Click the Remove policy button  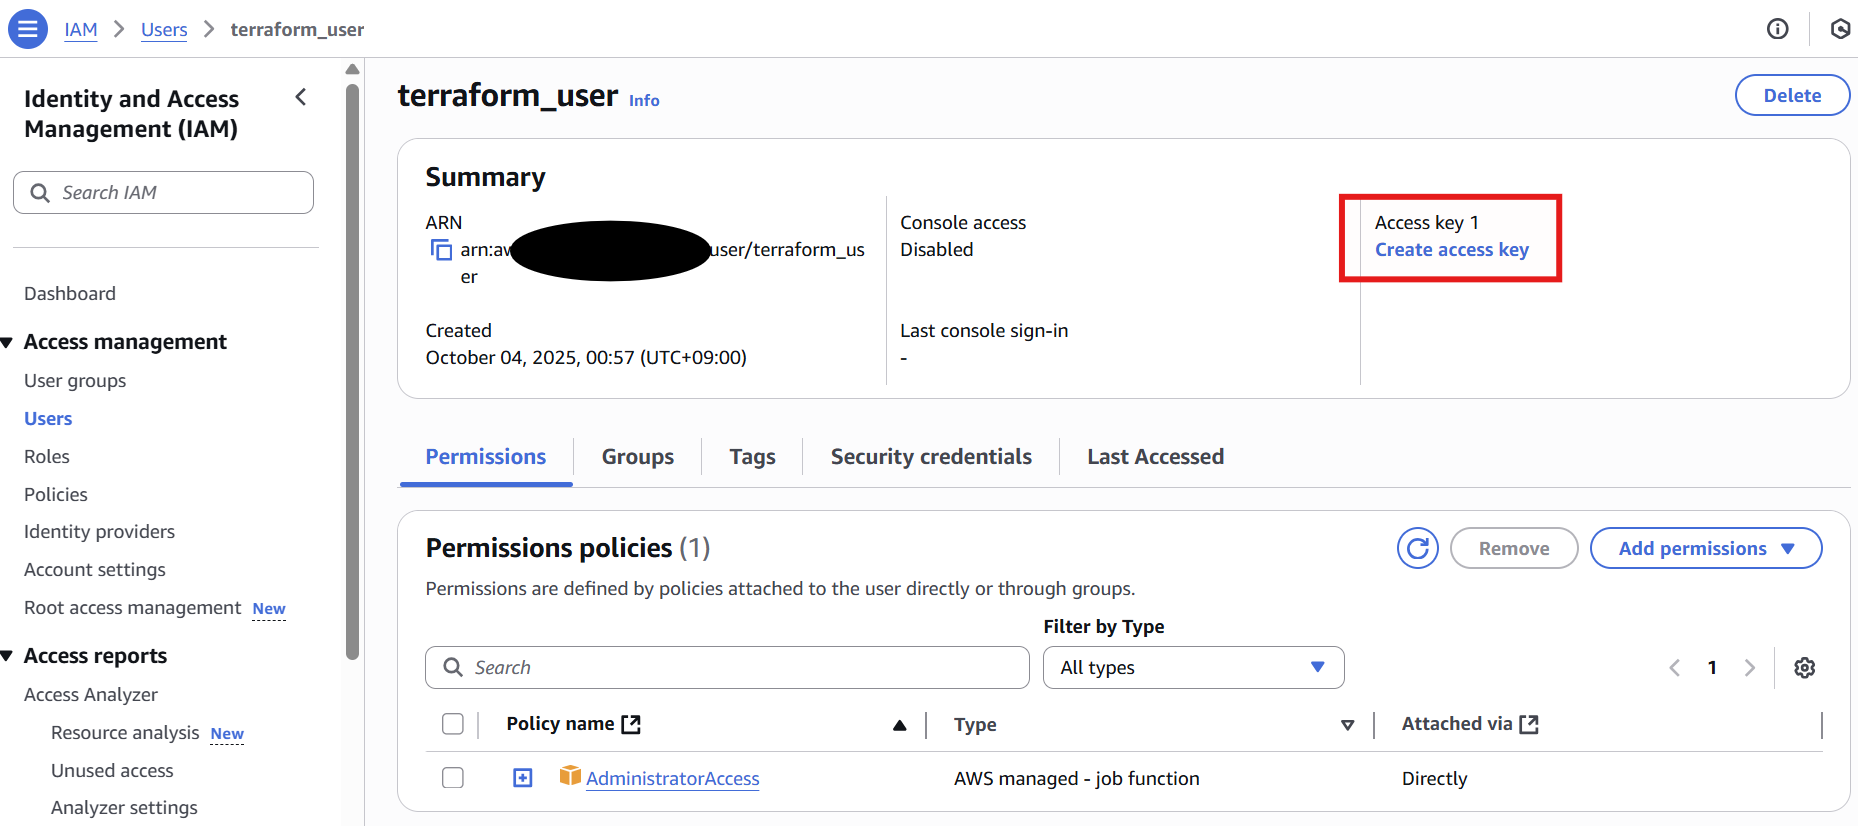(1514, 548)
